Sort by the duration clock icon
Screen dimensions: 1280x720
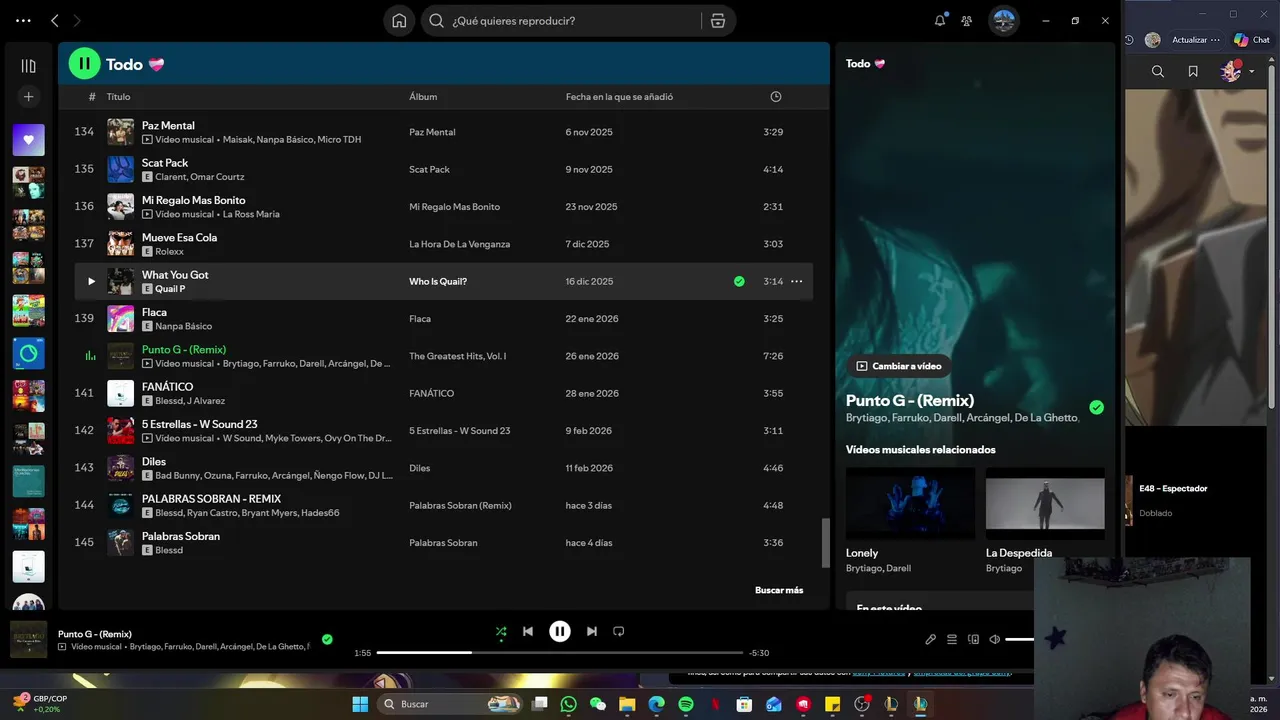point(776,97)
